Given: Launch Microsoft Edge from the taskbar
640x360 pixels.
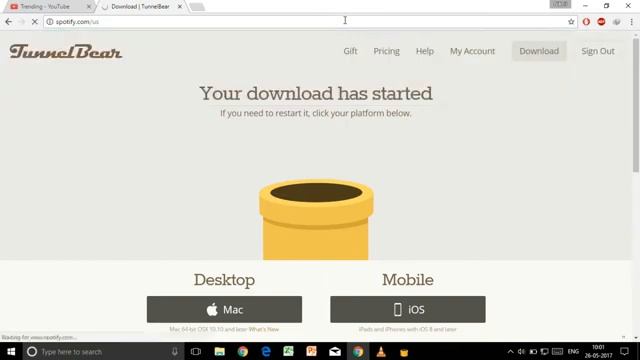Looking at the screenshot, I should click(x=266, y=351).
